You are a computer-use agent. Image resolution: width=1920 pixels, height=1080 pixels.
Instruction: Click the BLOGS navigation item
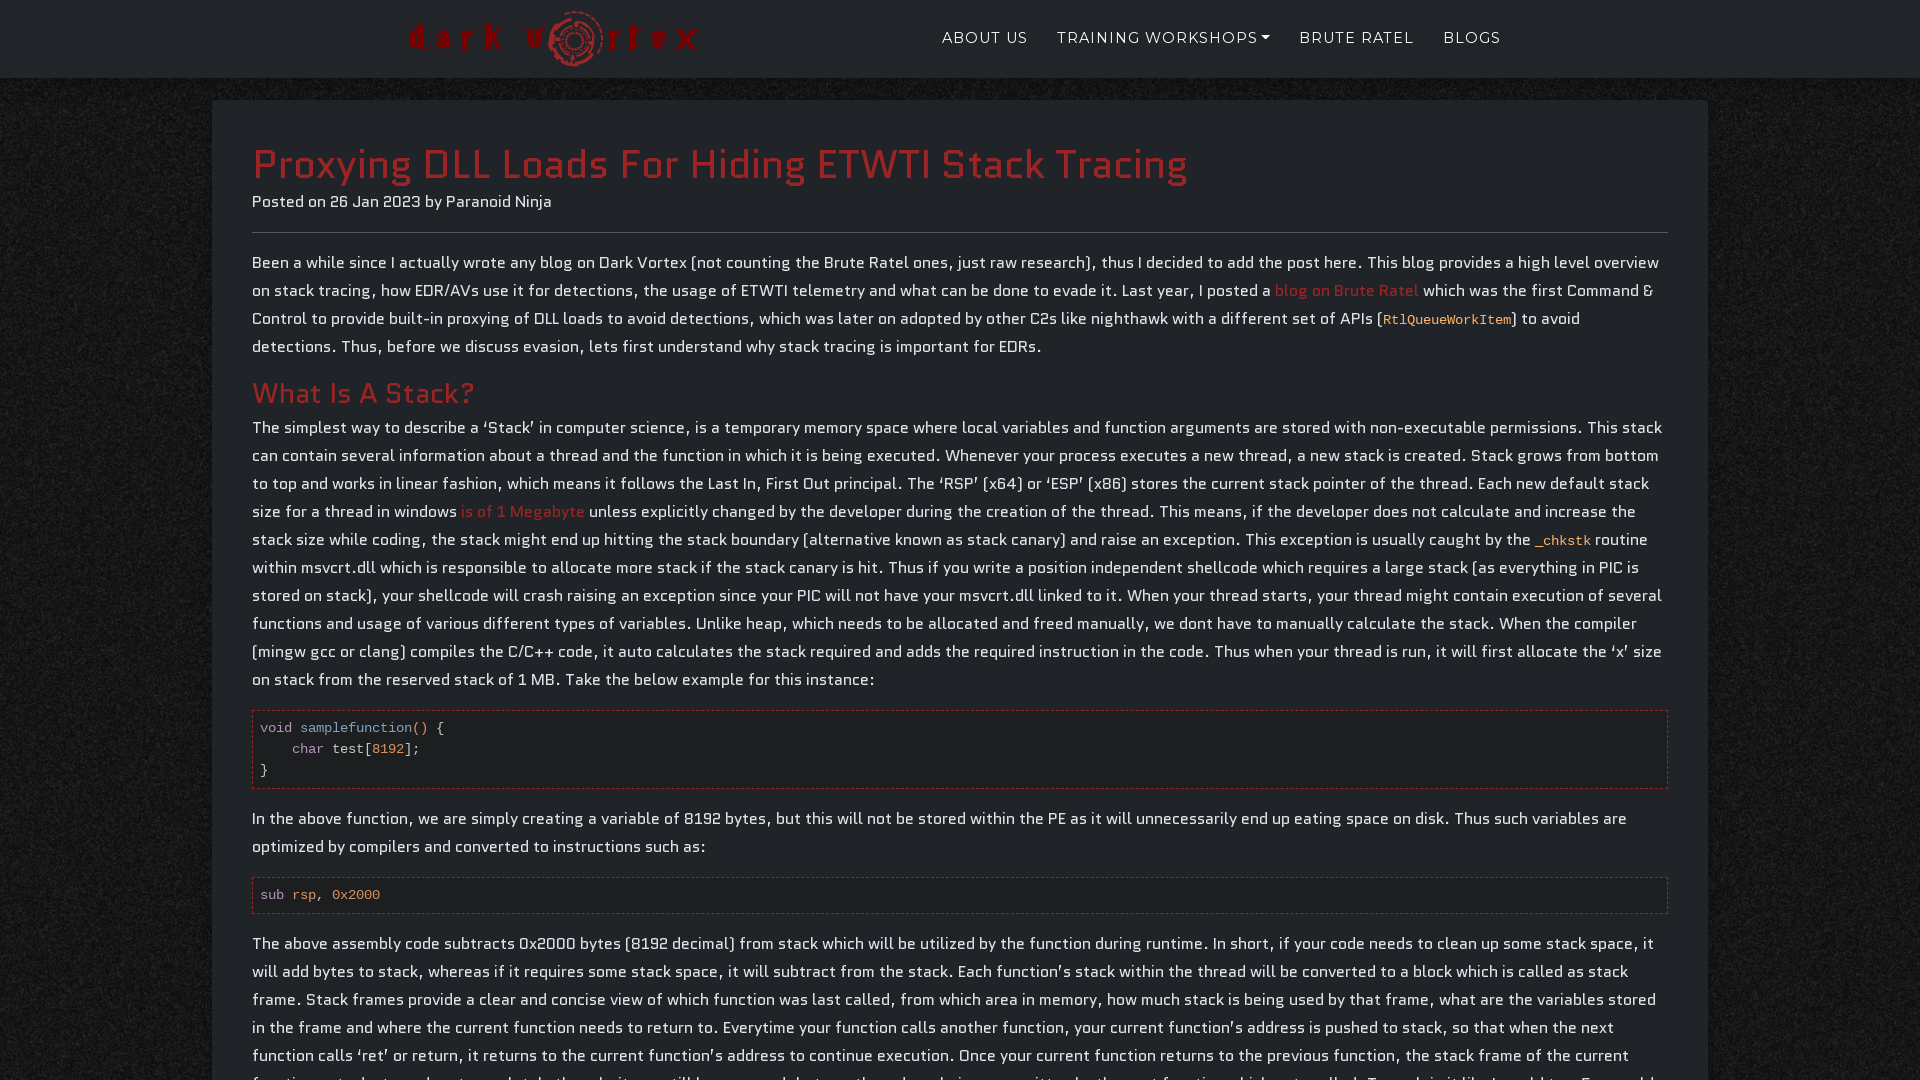1473,38
